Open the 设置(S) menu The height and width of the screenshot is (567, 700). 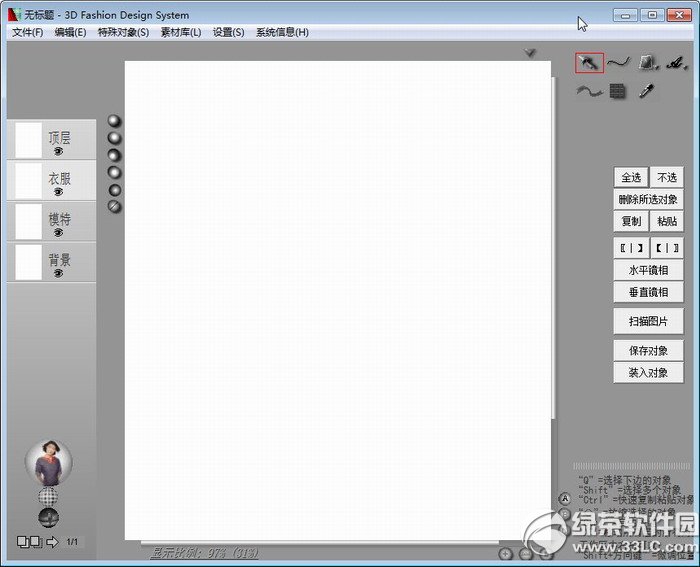pos(229,33)
